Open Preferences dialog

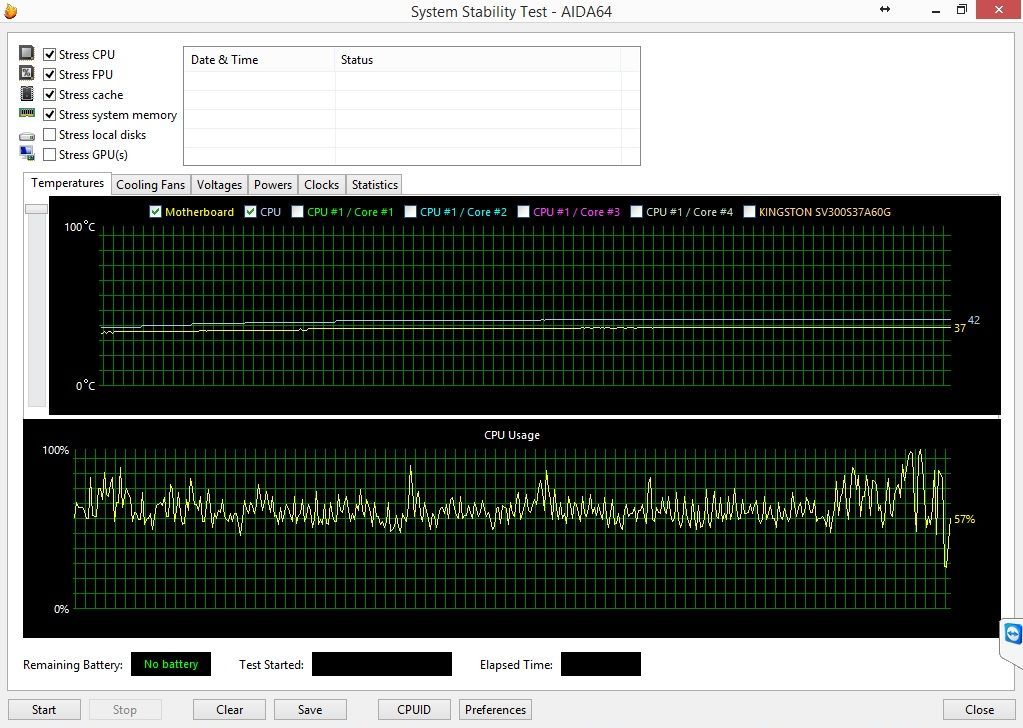coord(495,709)
